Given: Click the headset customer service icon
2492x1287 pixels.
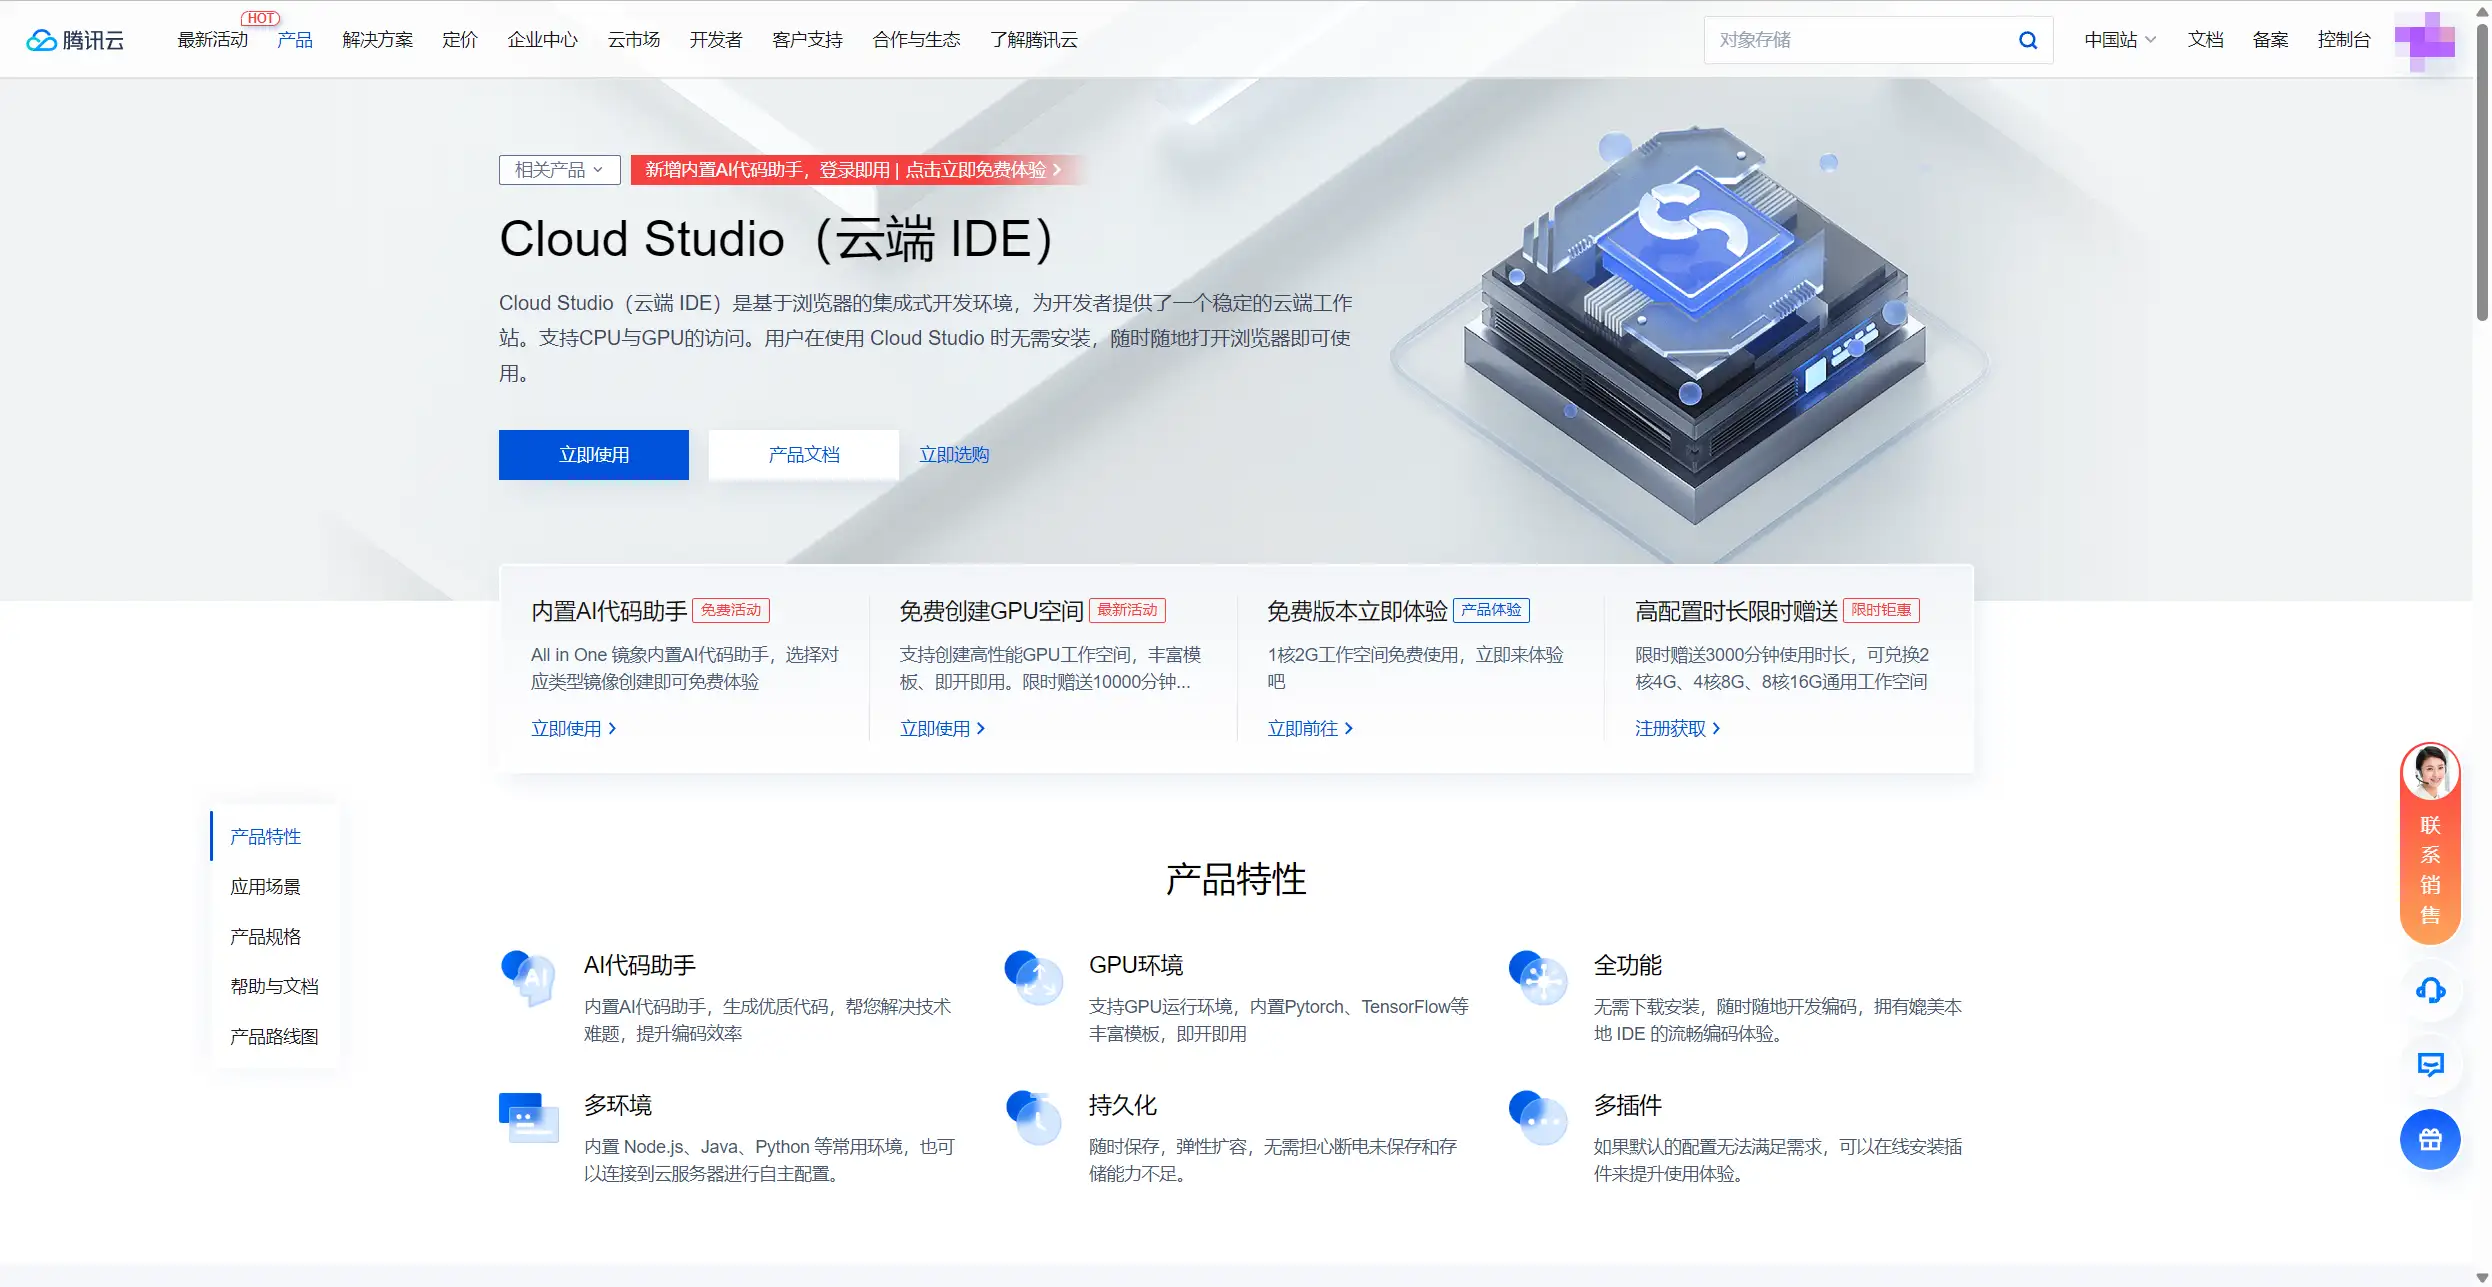Looking at the screenshot, I should [2431, 990].
